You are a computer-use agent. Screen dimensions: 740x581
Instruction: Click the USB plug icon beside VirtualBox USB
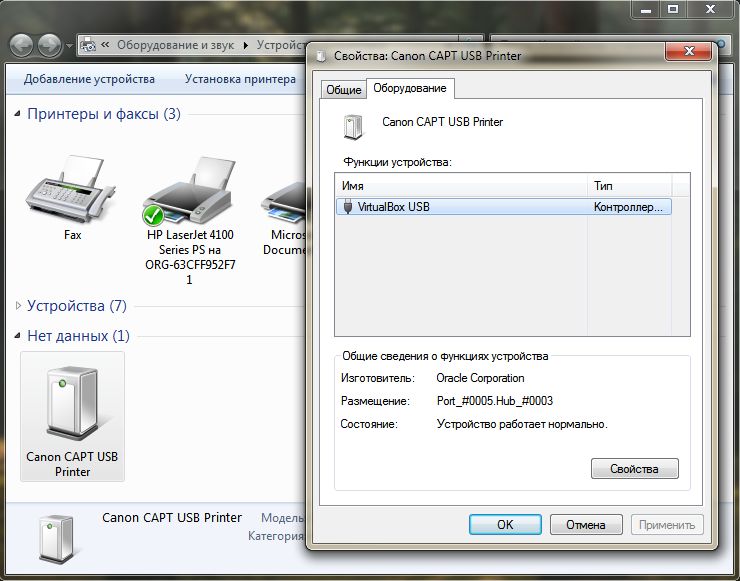pyautogui.click(x=348, y=207)
